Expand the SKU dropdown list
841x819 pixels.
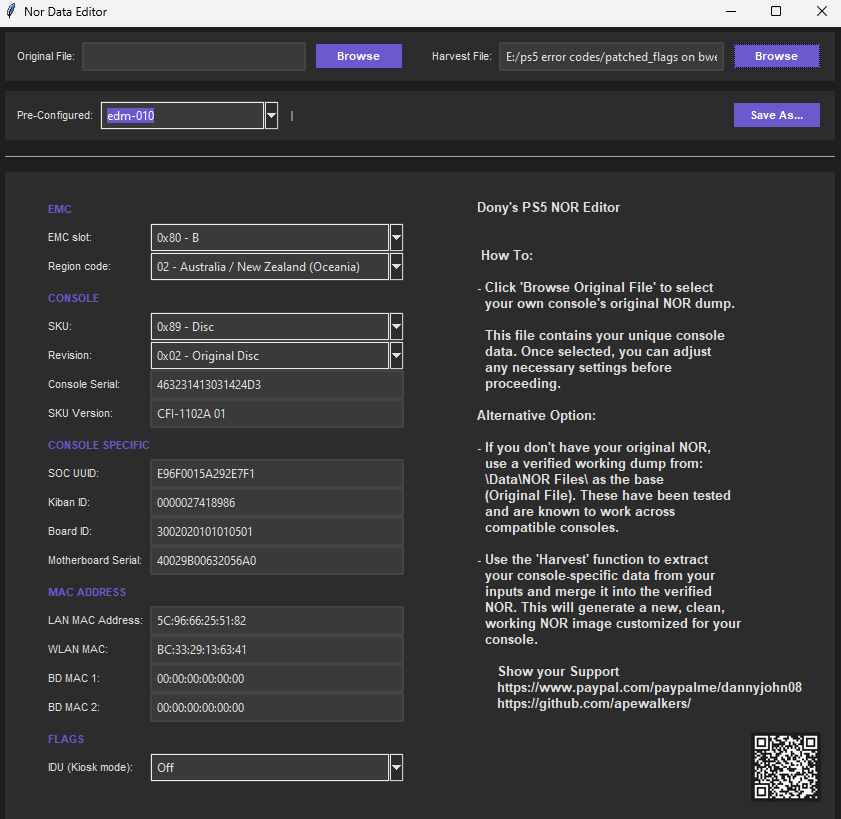tap(396, 327)
